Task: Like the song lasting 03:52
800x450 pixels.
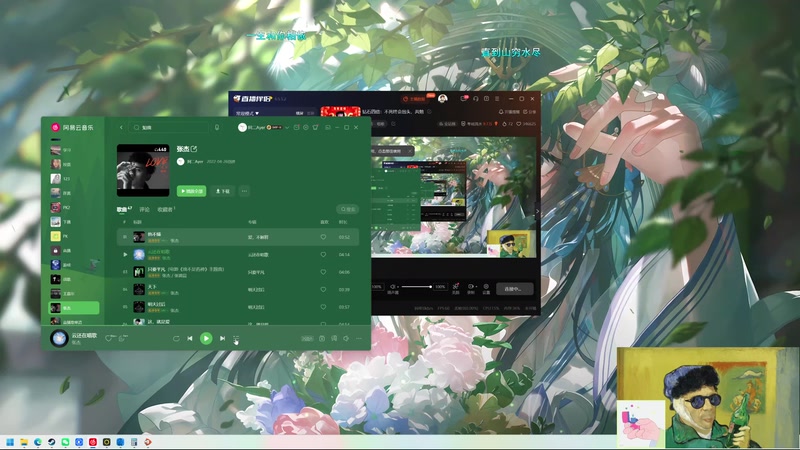Action: point(323,237)
